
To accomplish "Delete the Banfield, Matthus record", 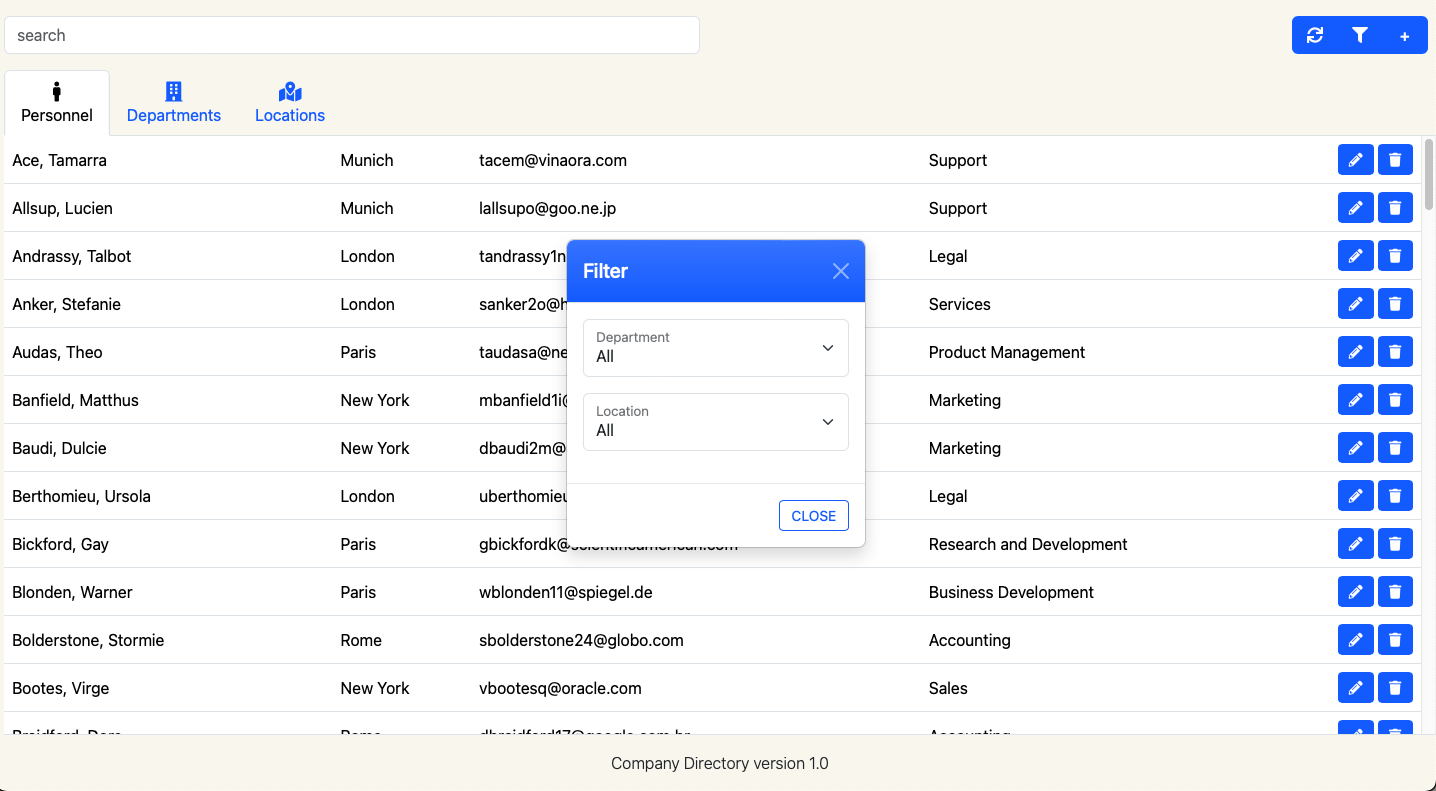I will coord(1395,400).
